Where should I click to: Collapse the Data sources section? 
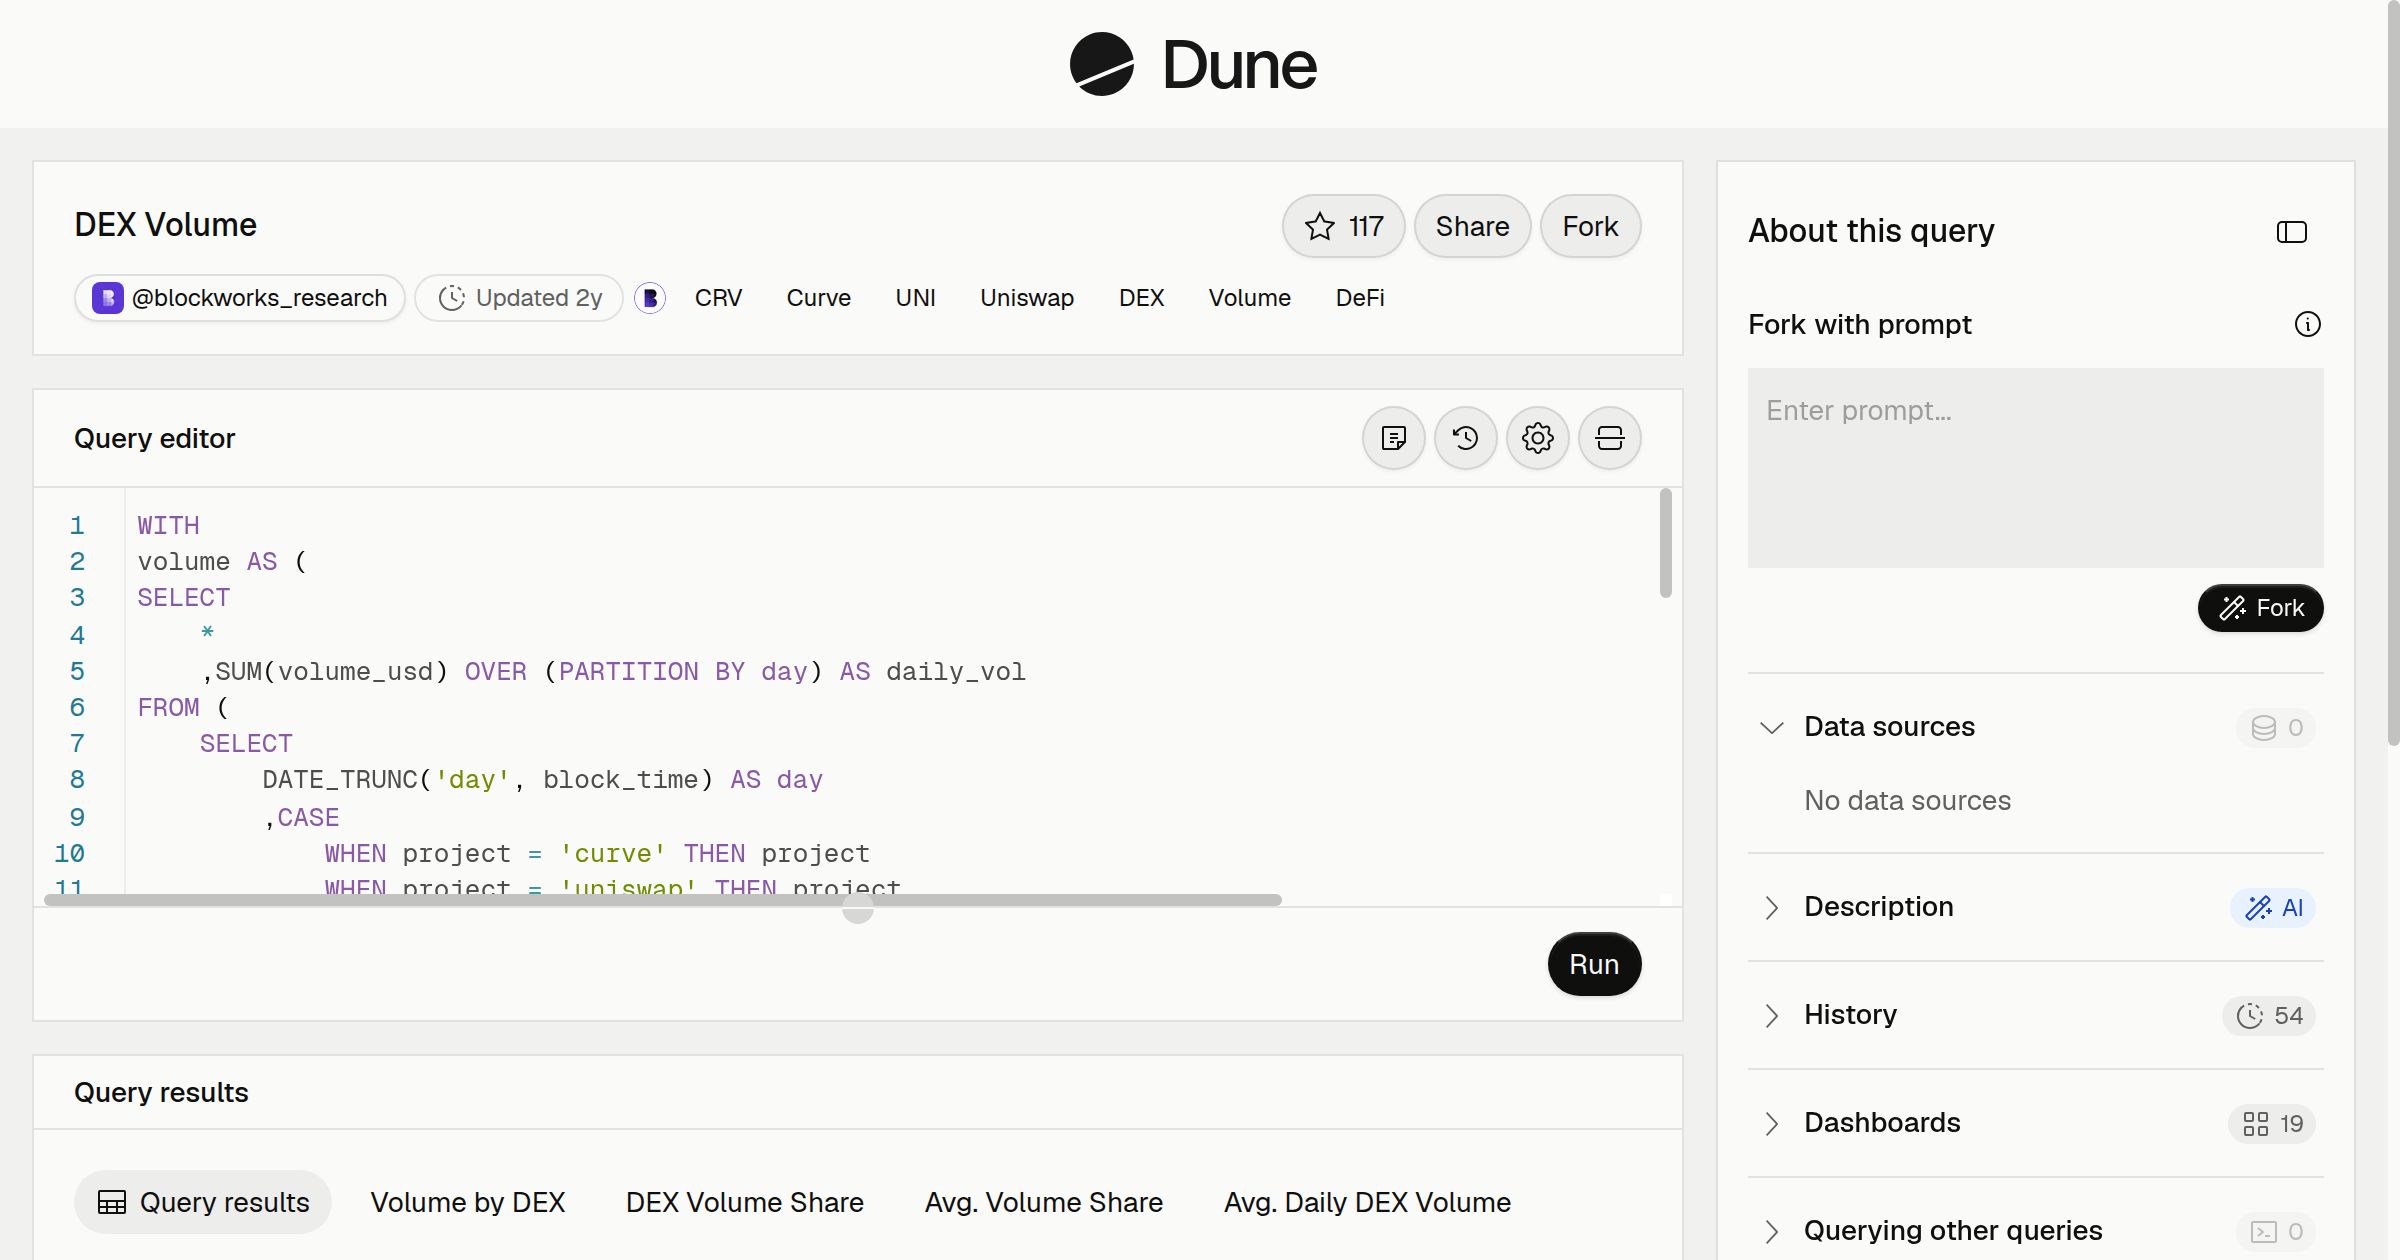point(1771,727)
